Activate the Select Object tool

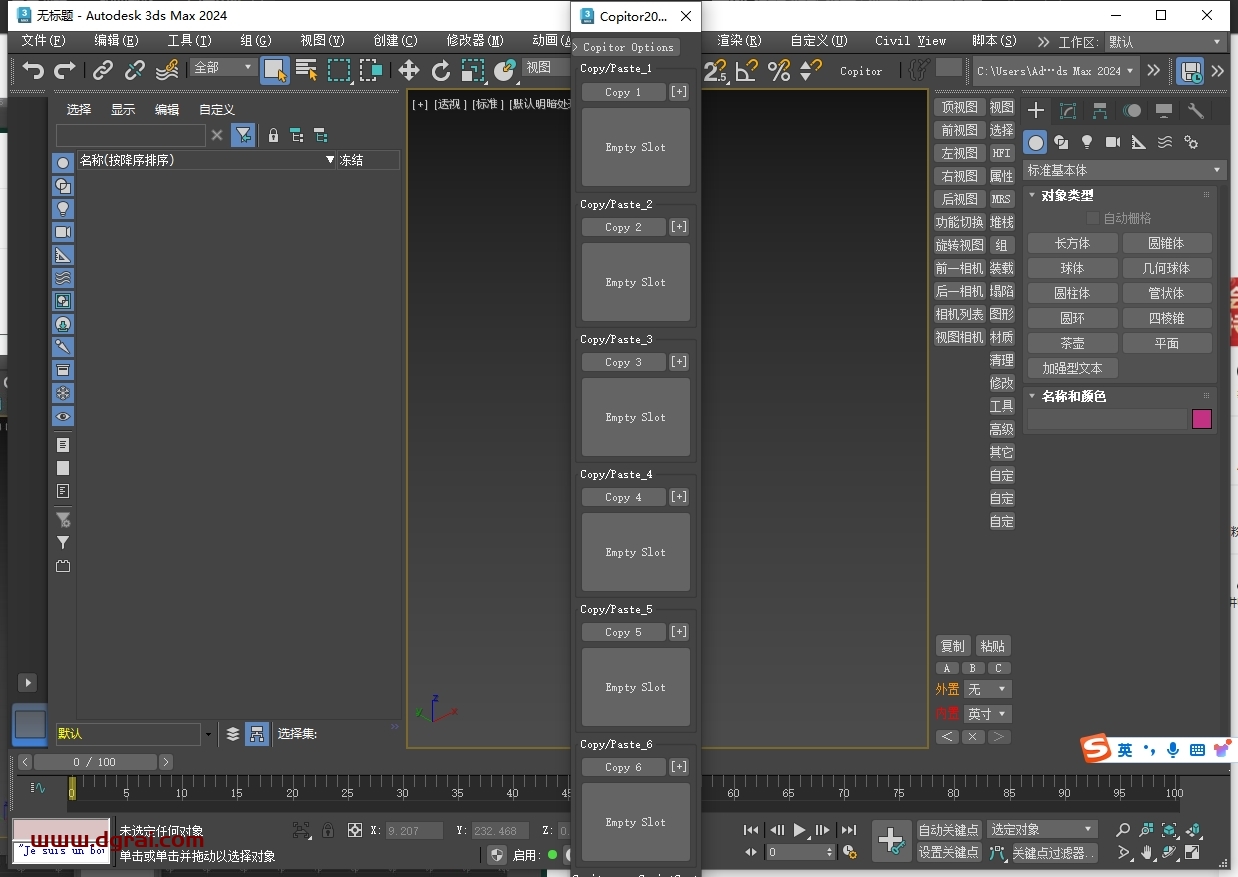pos(275,70)
